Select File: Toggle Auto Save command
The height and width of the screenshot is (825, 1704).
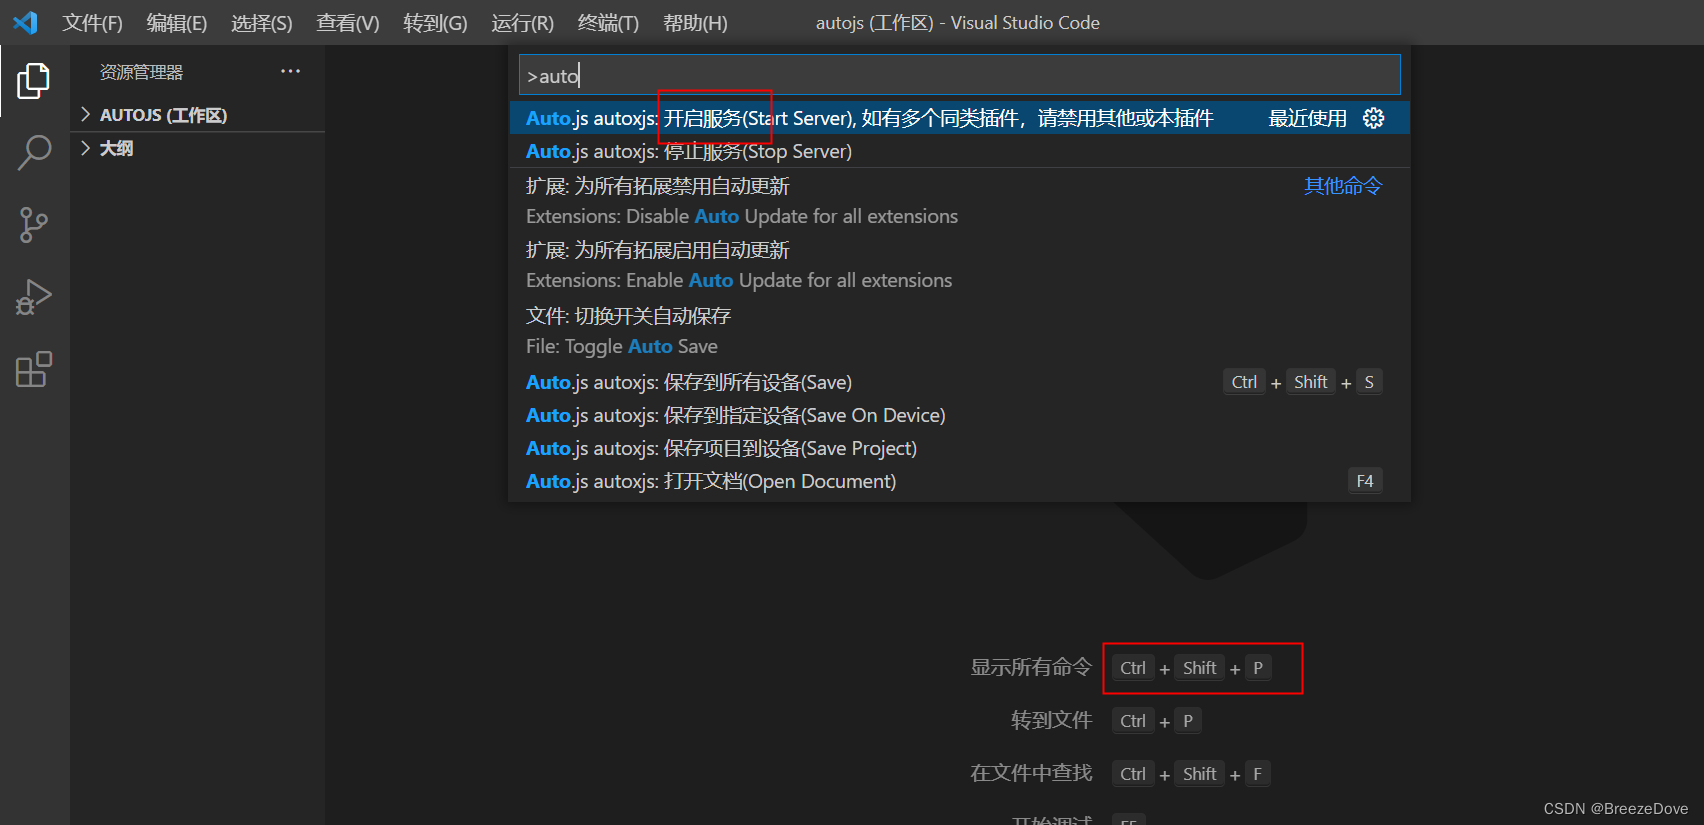(960, 331)
